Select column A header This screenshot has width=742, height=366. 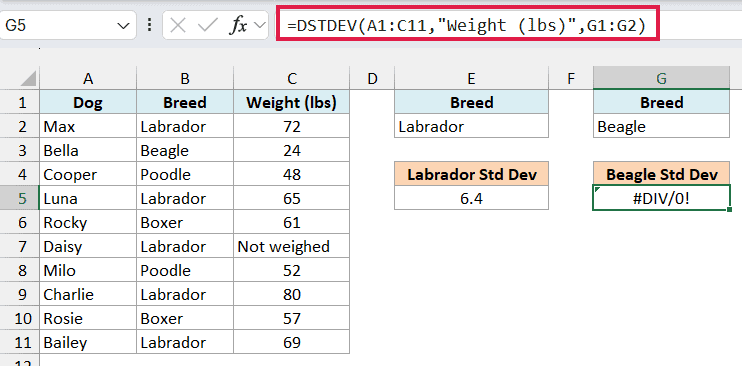pos(88,79)
